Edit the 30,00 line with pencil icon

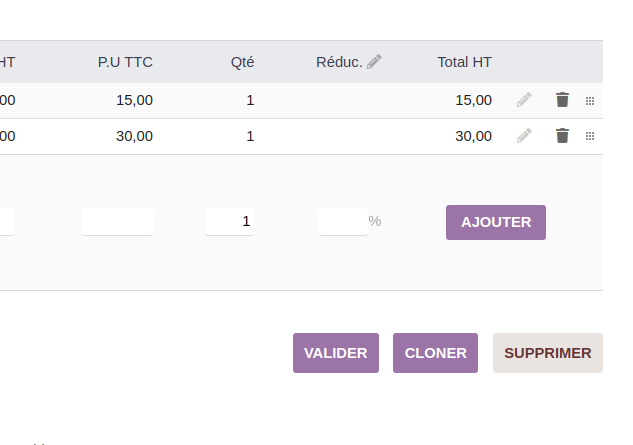point(524,136)
